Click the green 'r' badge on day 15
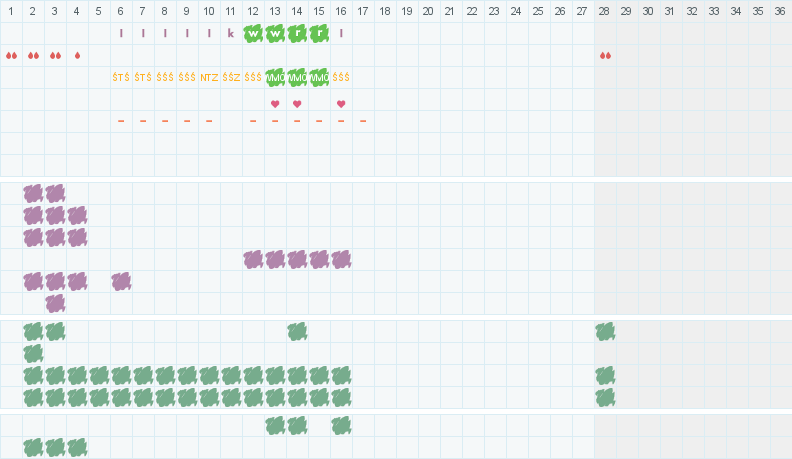Screen dimensions: 792x459 click(x=319, y=33)
